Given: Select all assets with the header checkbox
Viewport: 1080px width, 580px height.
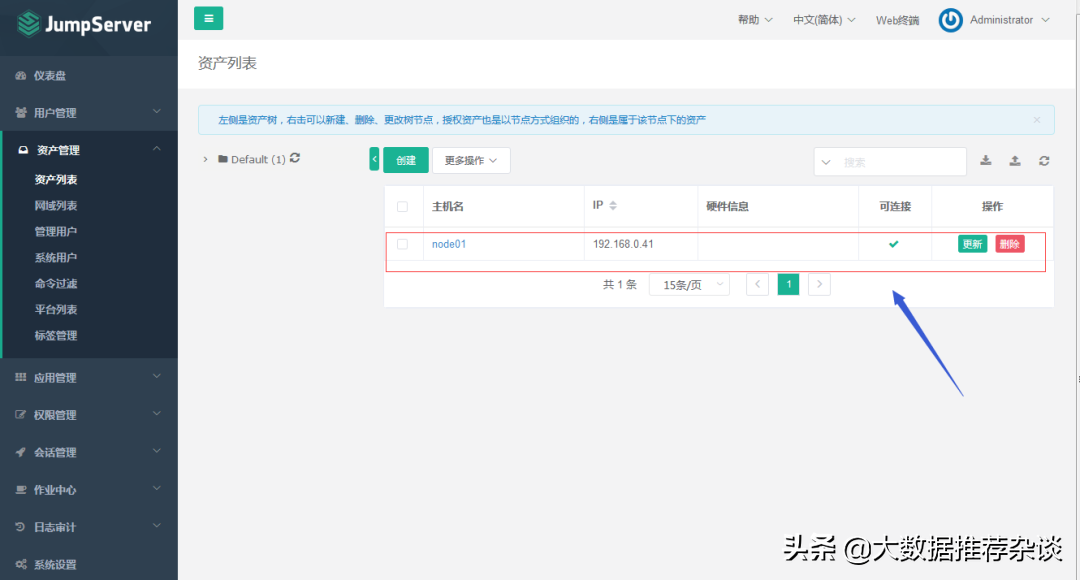Looking at the screenshot, I should point(403,207).
